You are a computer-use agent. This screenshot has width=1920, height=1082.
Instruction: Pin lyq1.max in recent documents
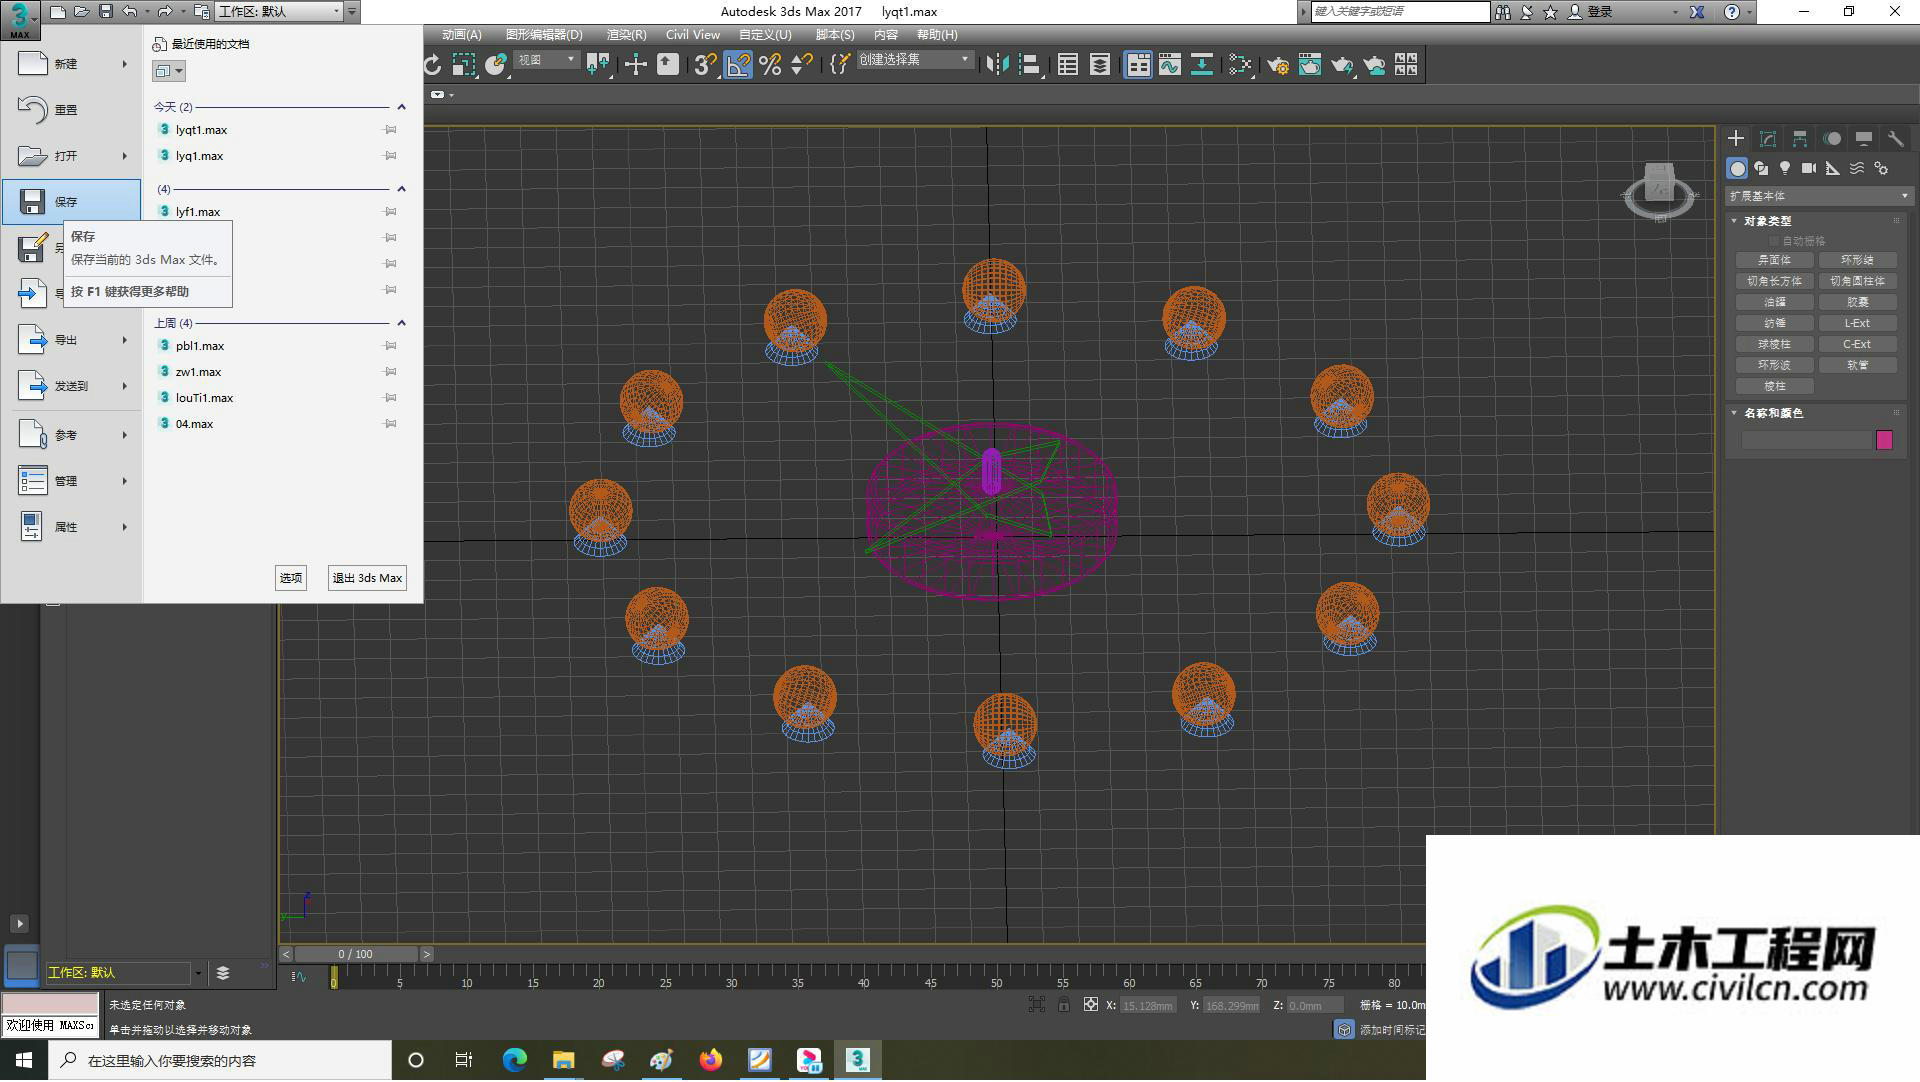point(391,156)
